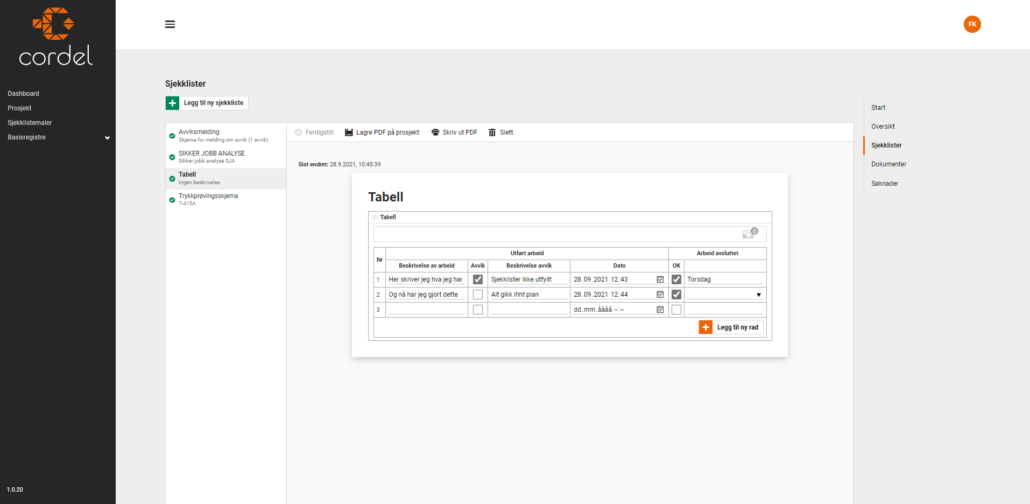This screenshot has width=1030, height=504.
Task: Click the trash icon to Slett
Action: [x=492, y=132]
